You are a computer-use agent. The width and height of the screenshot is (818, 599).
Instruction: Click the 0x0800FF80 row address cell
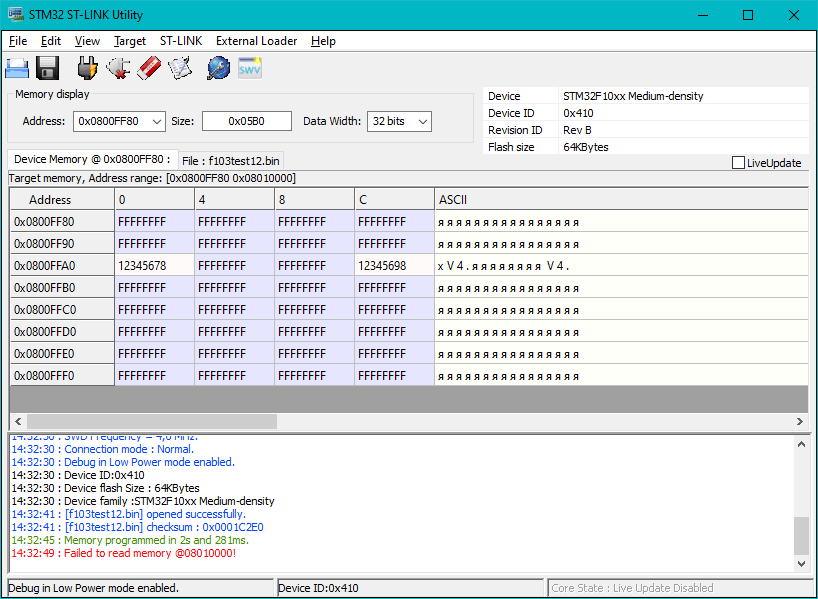coord(62,222)
